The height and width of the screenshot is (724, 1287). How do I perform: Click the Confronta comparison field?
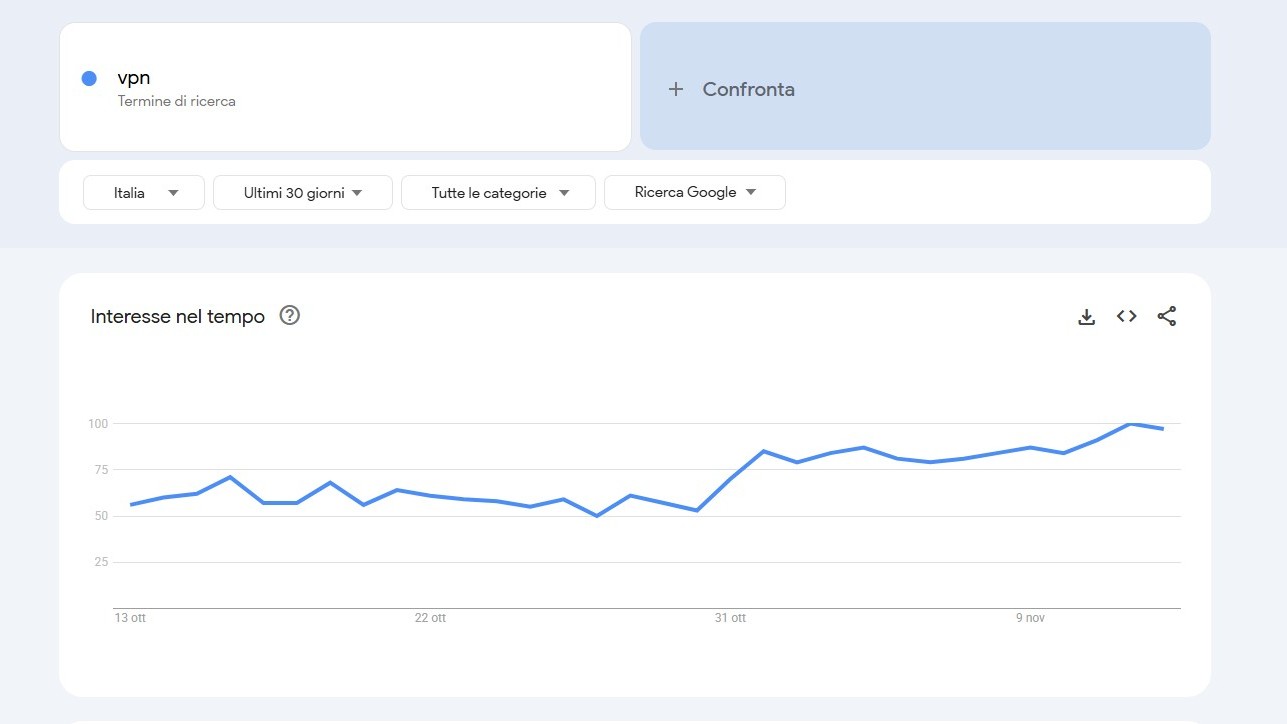coord(748,89)
